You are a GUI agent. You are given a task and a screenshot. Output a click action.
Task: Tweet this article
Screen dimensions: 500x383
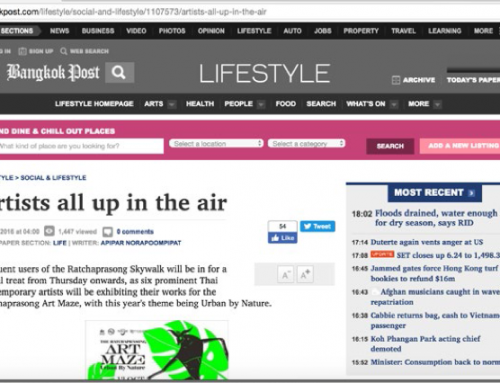click(317, 226)
